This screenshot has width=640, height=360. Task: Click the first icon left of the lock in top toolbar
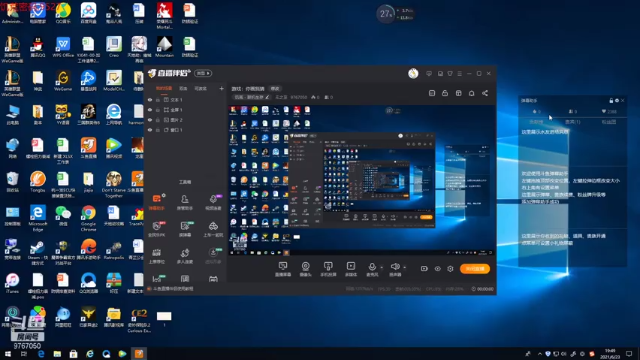pyautogui.click(x=432, y=93)
